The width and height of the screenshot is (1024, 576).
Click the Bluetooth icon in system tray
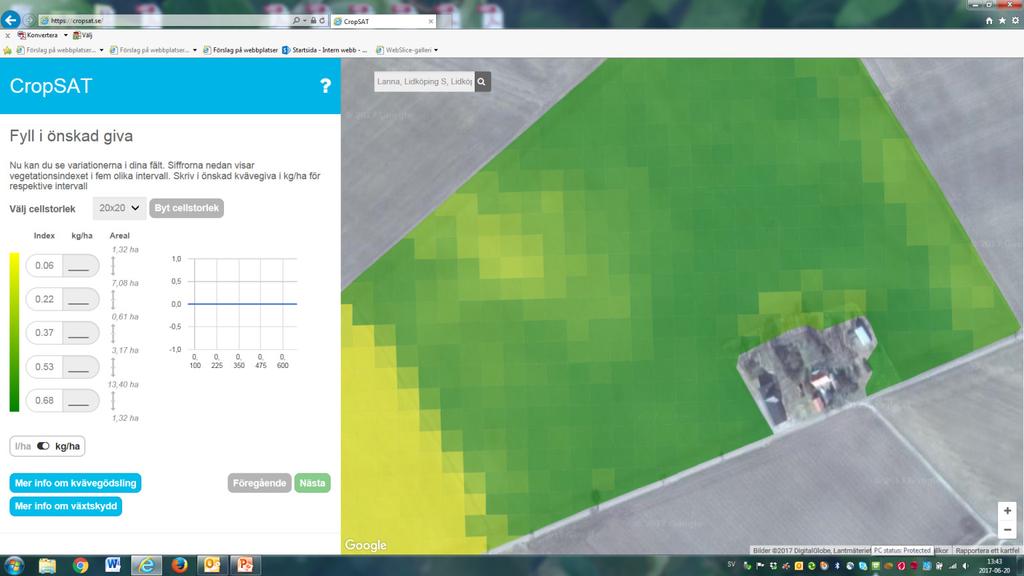click(837, 566)
